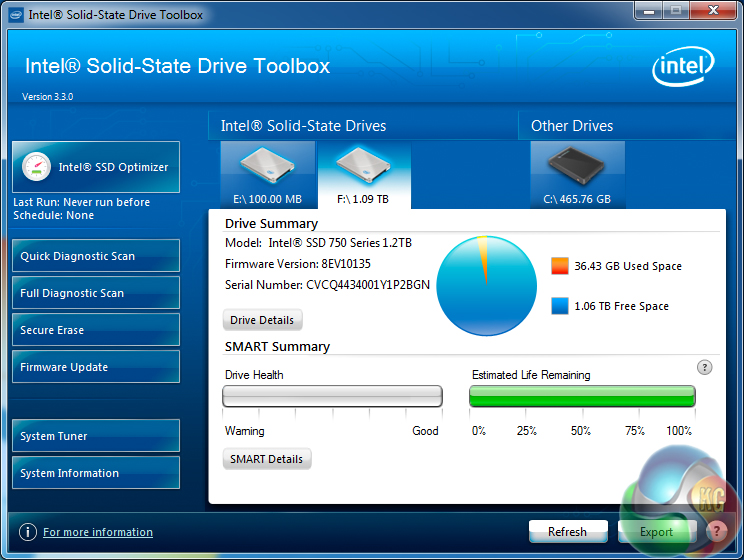
Task: Click the Drive Health bar
Action: click(x=333, y=396)
